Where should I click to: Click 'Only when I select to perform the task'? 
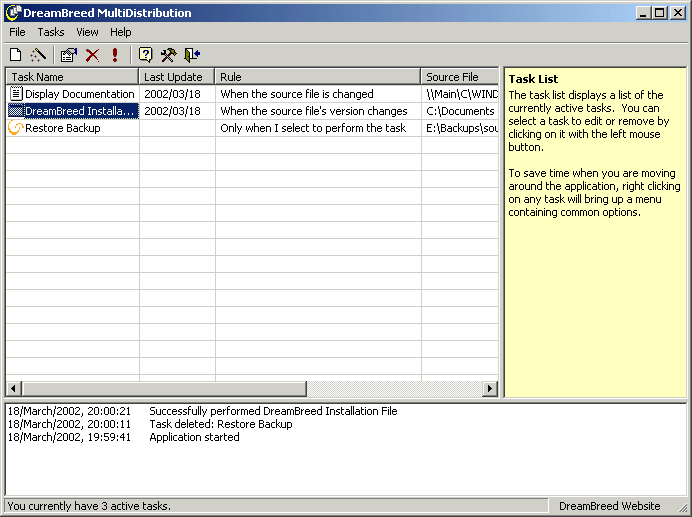[x=313, y=128]
